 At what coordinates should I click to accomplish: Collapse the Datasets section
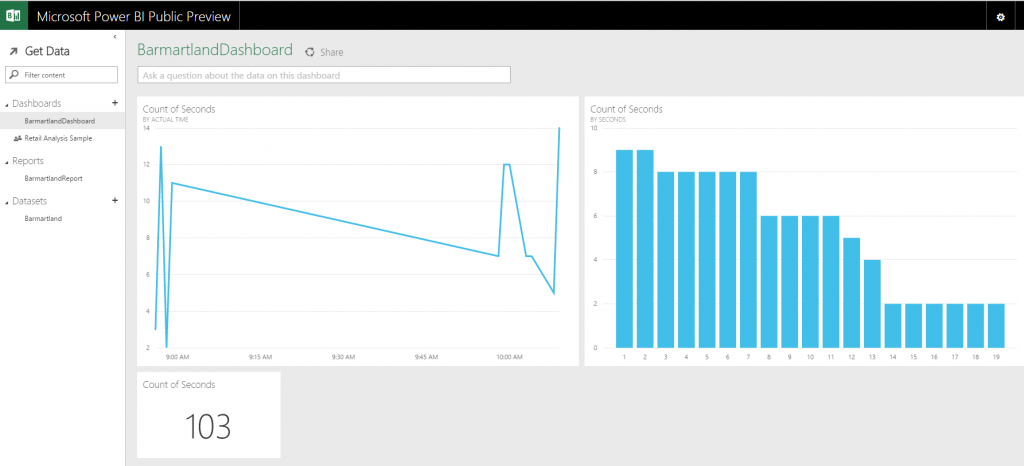click(8, 202)
